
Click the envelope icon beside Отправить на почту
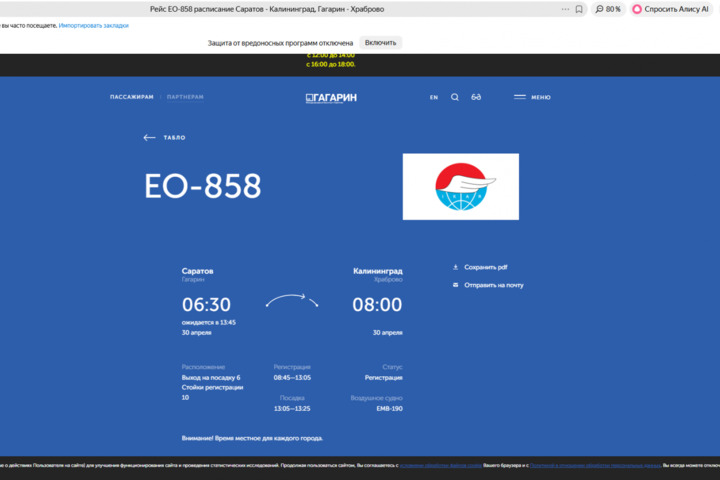(456, 285)
